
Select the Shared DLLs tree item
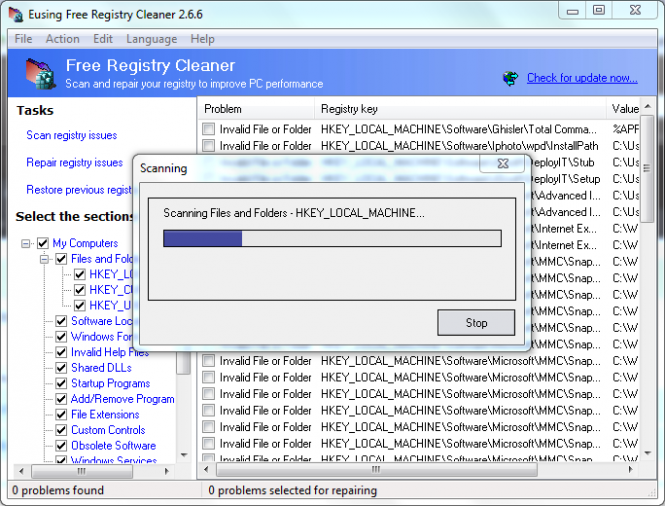(x=101, y=368)
